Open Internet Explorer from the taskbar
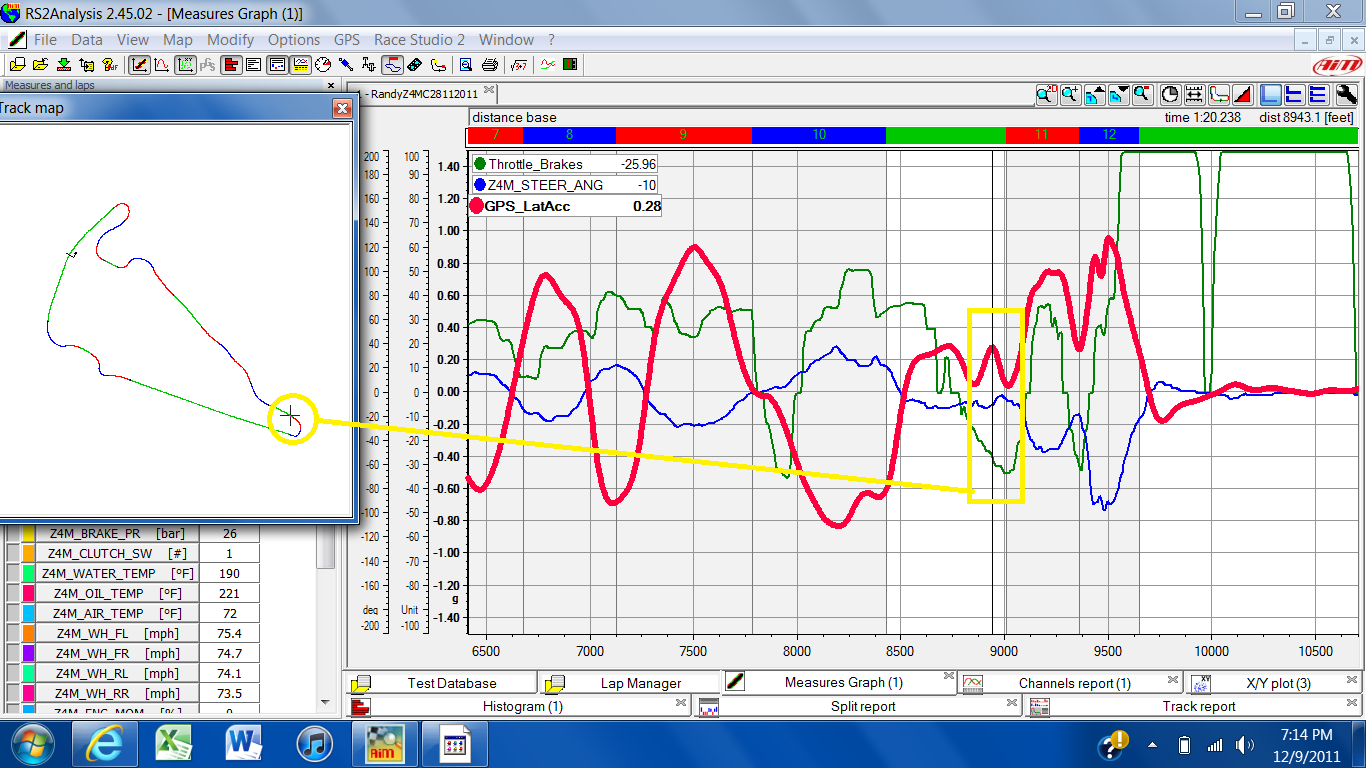1366x768 pixels. [x=105, y=744]
